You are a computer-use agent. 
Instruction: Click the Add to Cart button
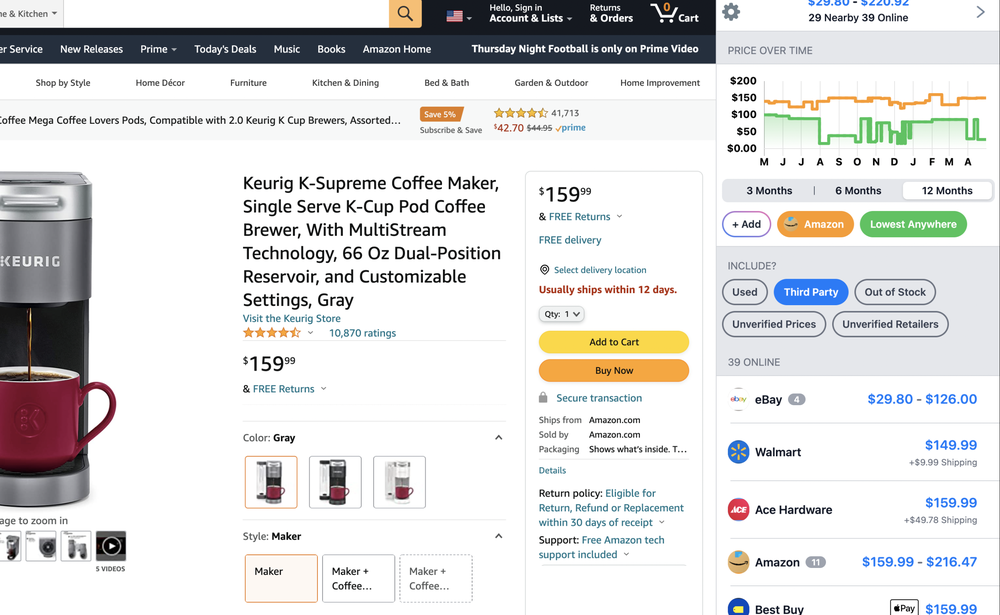(x=613, y=342)
